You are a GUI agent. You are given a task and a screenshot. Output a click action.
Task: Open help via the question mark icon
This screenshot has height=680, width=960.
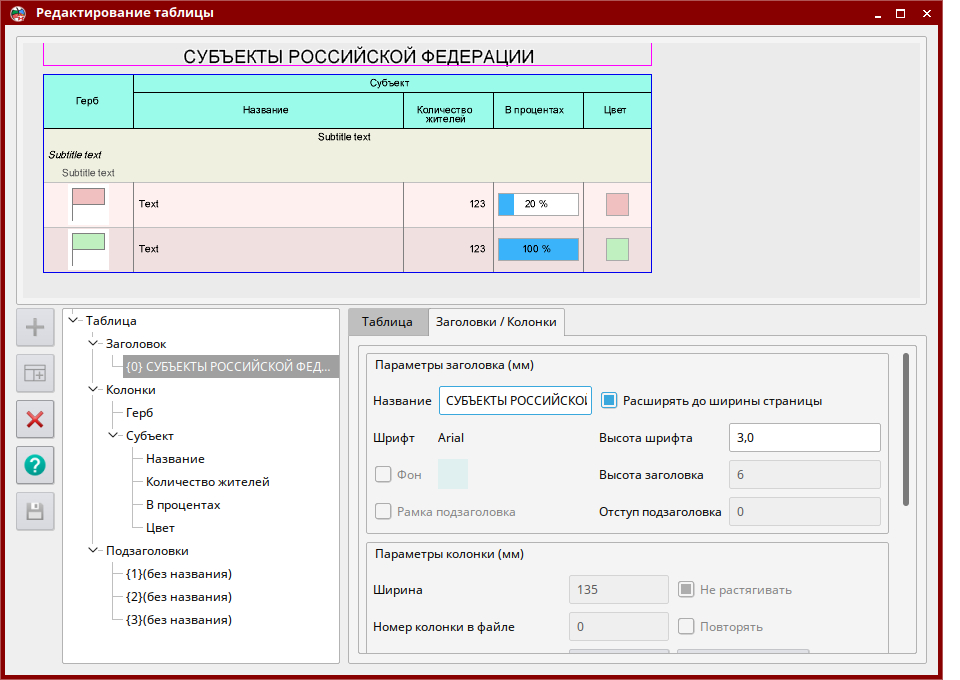pos(34,465)
